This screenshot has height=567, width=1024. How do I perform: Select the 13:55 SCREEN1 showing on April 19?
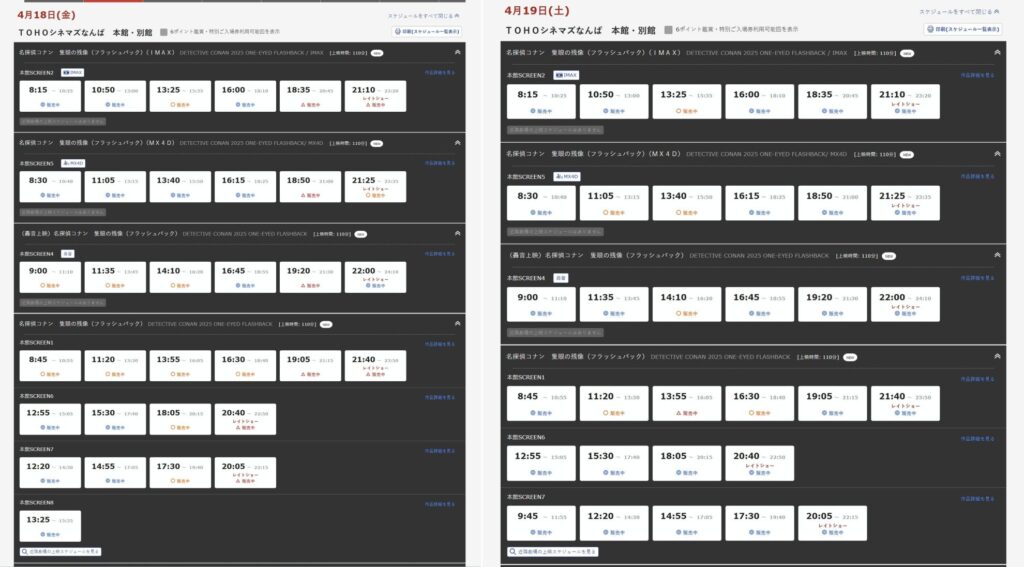coord(687,403)
